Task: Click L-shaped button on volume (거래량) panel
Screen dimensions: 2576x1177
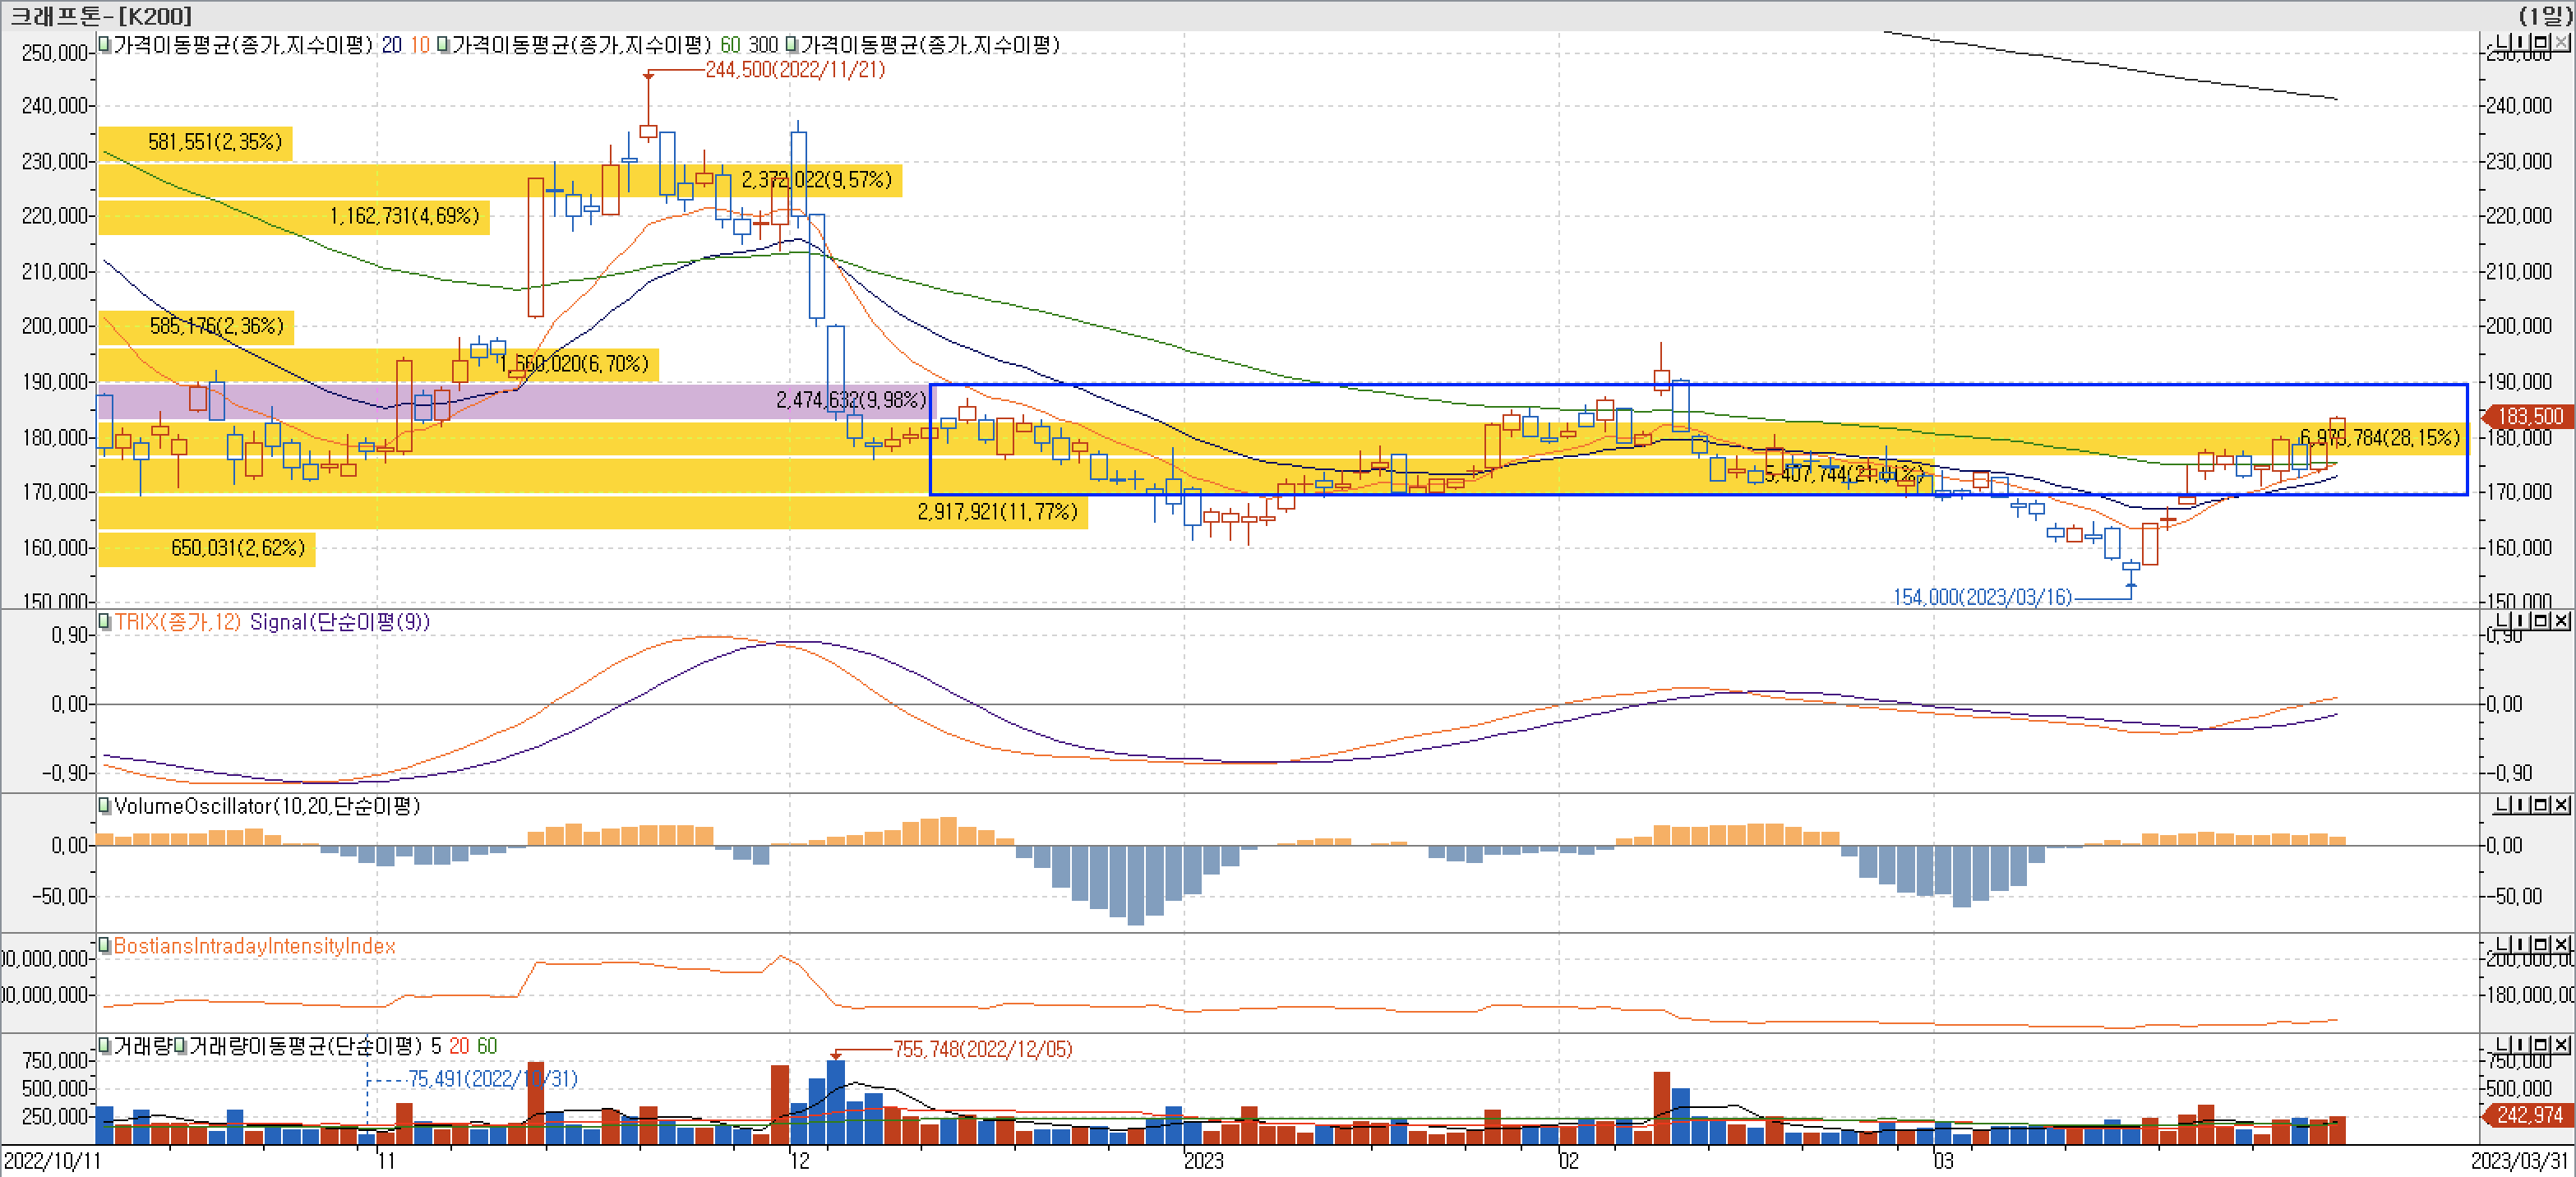Action: 2503,1044
